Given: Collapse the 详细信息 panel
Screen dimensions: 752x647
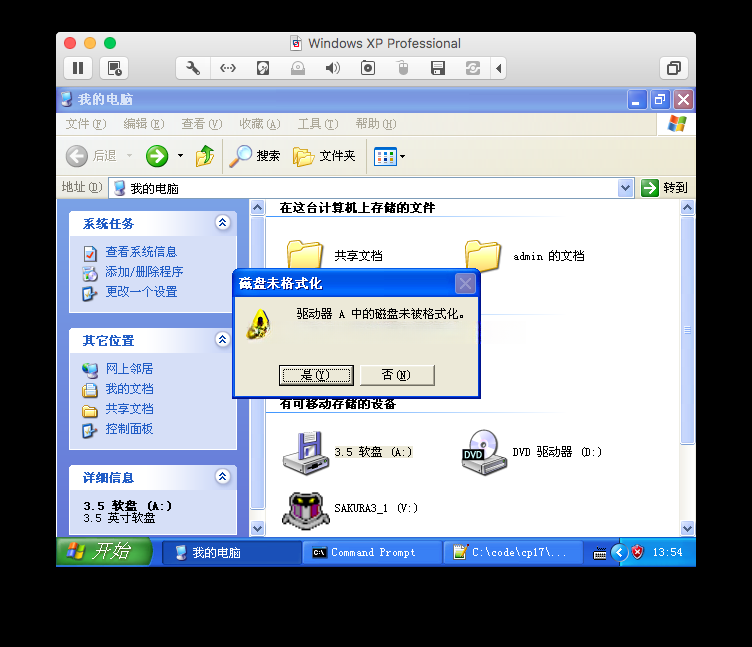Looking at the screenshot, I should (223, 477).
